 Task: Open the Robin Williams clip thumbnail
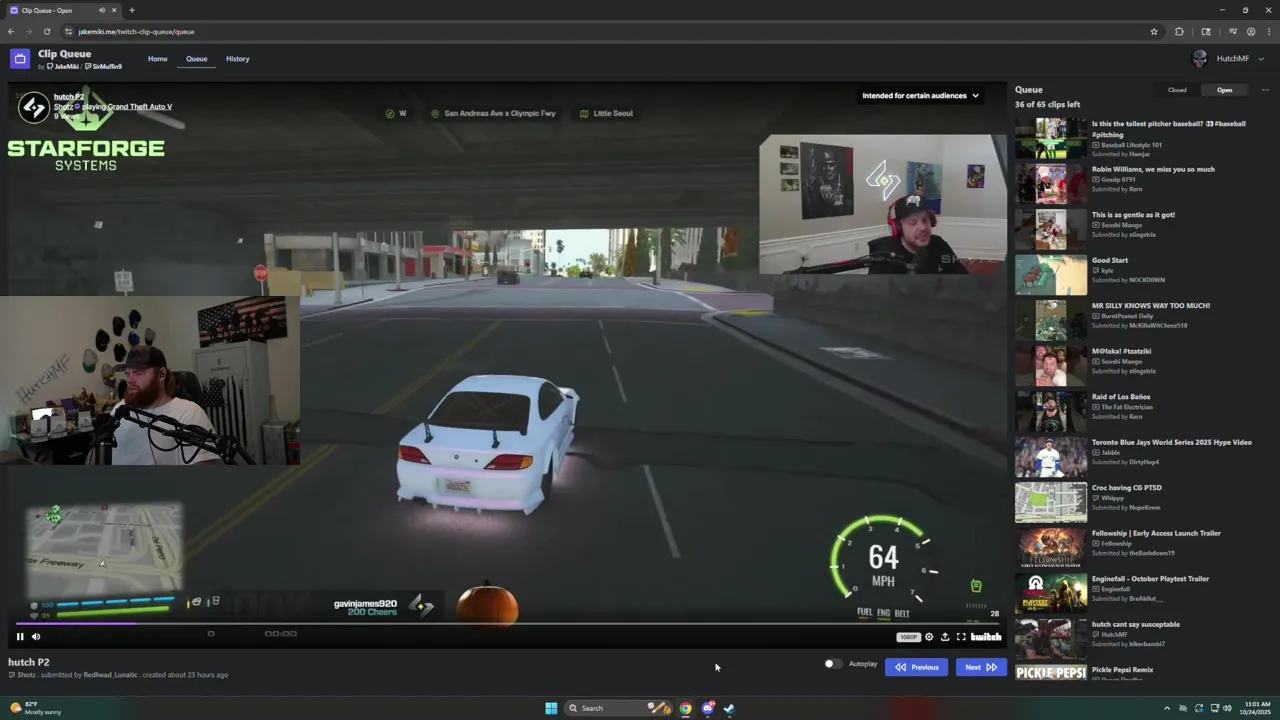[x=1051, y=184]
